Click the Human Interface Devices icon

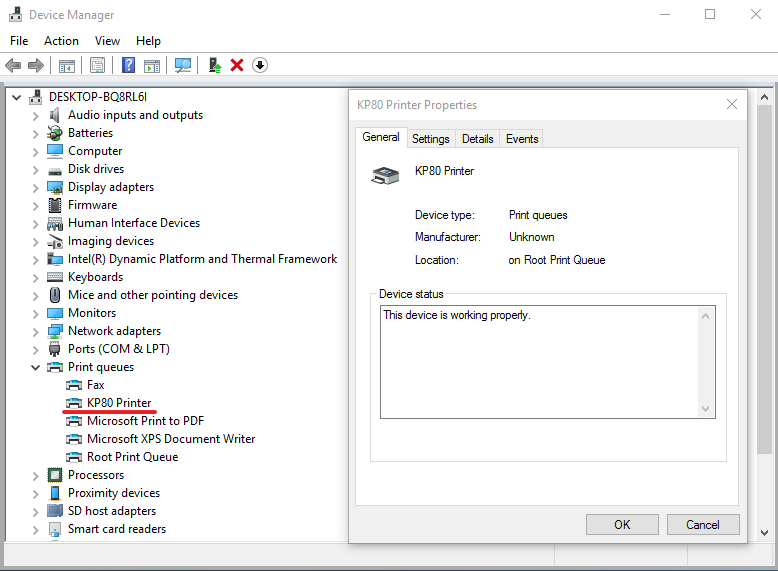coord(55,224)
